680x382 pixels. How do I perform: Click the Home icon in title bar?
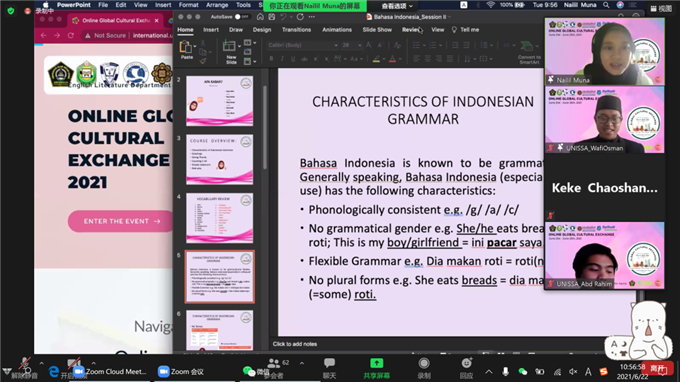(260, 17)
